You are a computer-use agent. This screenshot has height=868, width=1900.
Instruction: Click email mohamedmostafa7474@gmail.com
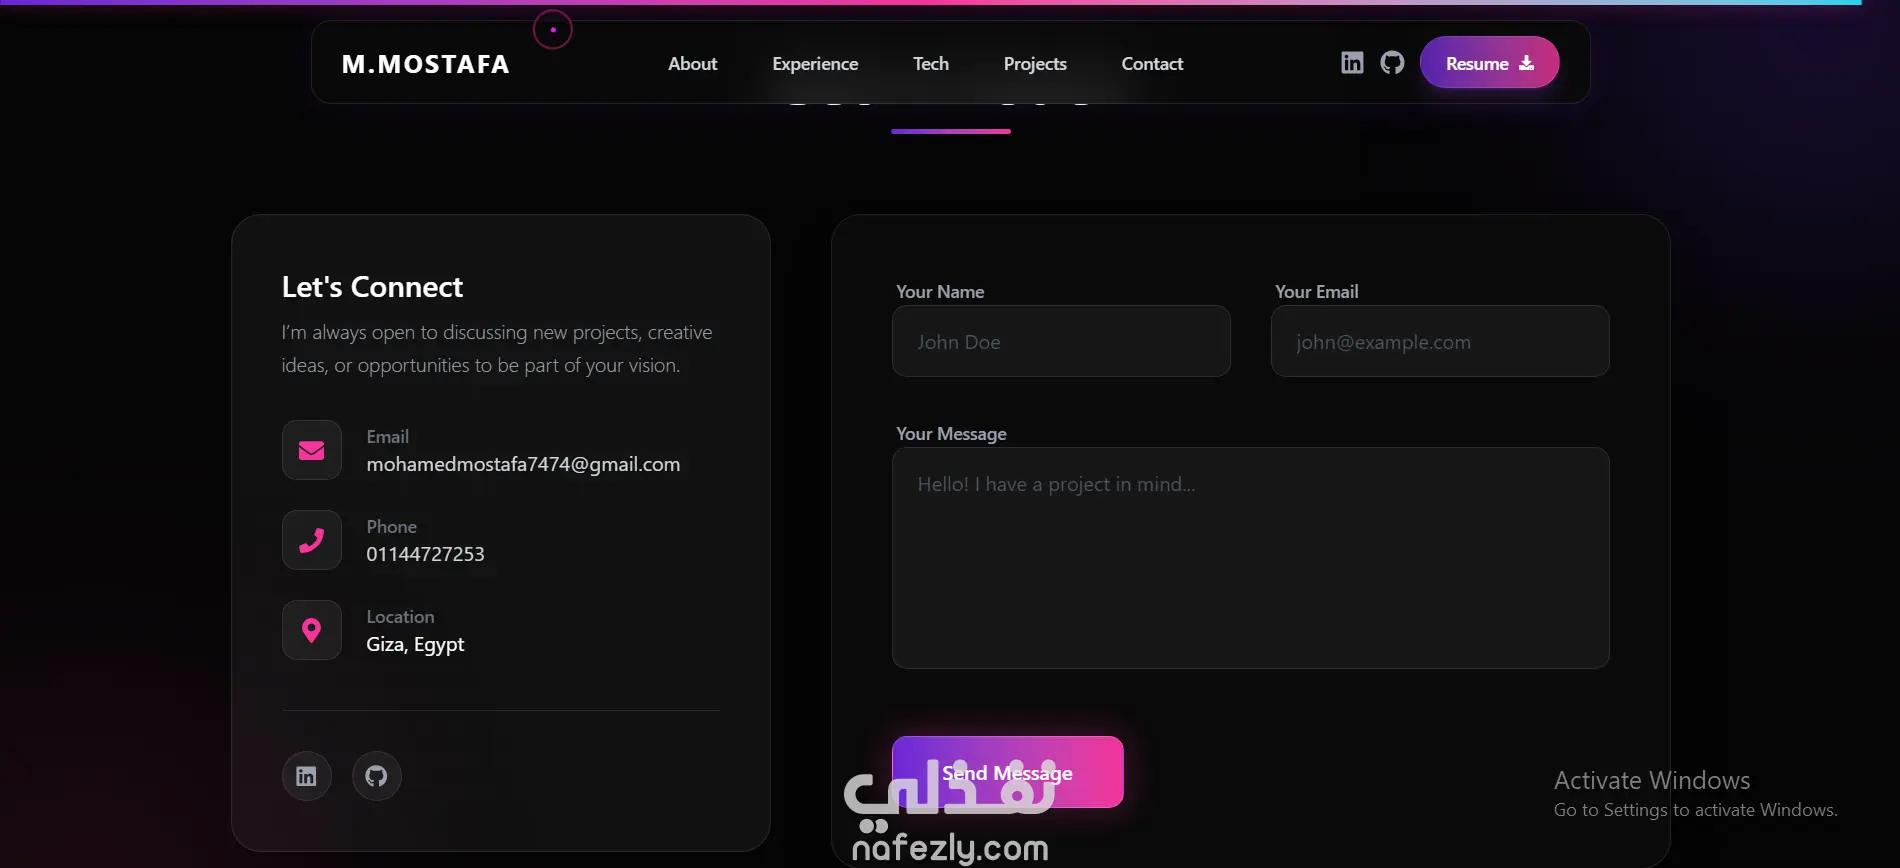tap(523, 464)
